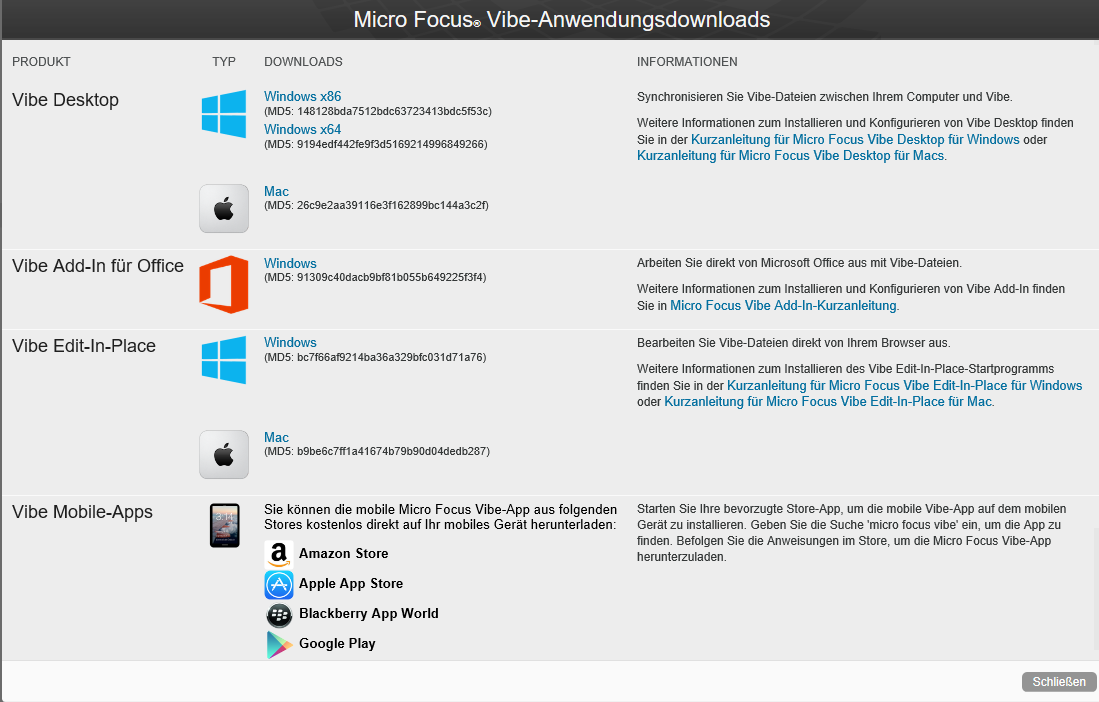Download the Vibe Desktop Mac installer link
The height and width of the screenshot is (702, 1099).
tap(276, 192)
